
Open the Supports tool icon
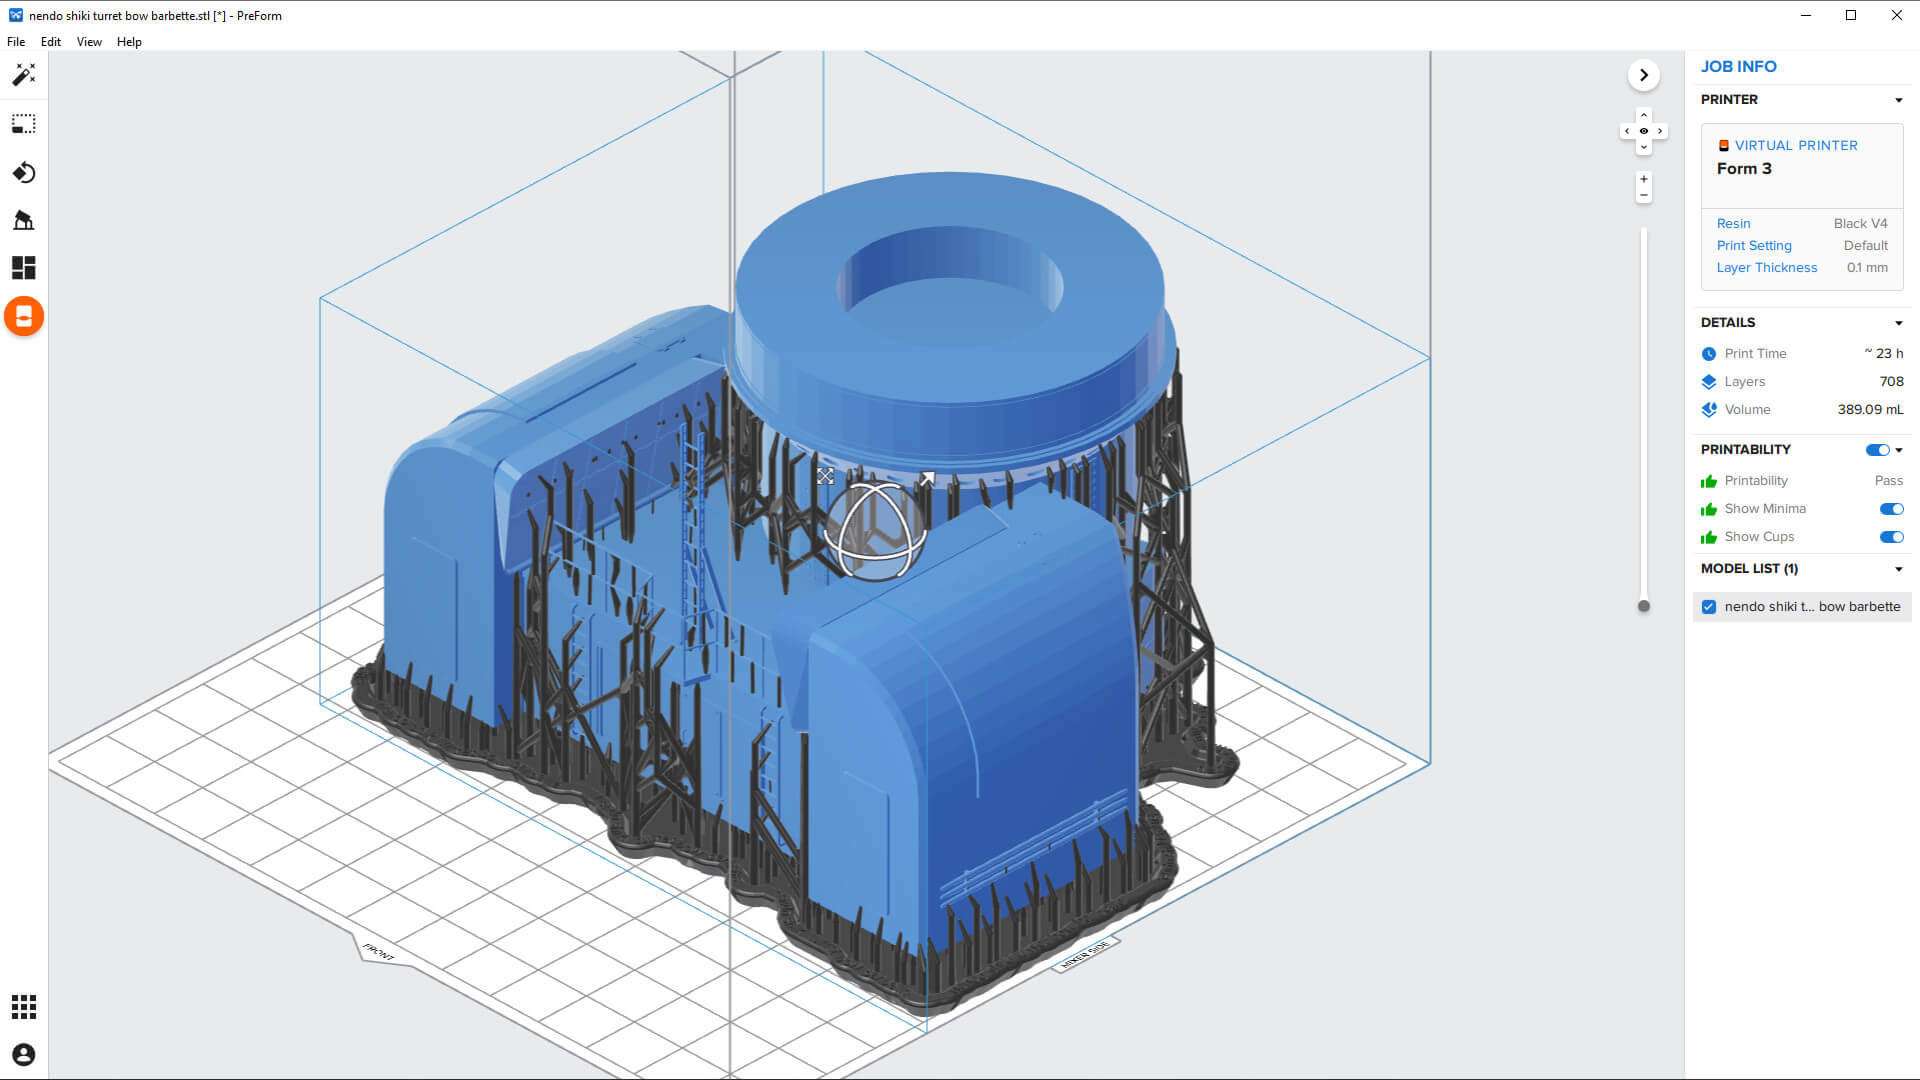(23, 220)
